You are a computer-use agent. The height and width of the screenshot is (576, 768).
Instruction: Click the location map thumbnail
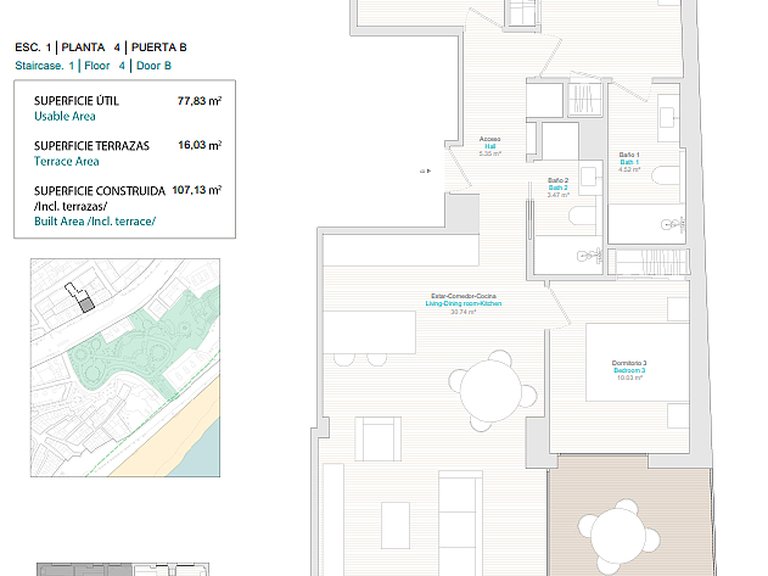(125, 367)
